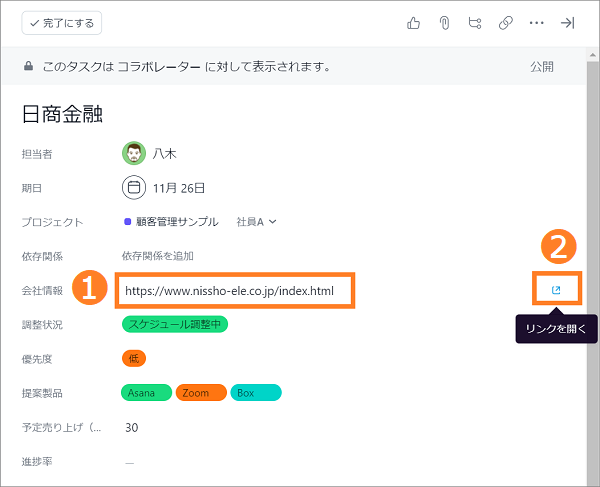600x487 pixels.
Task: Click the like thumbs-up icon
Action: tap(413, 23)
